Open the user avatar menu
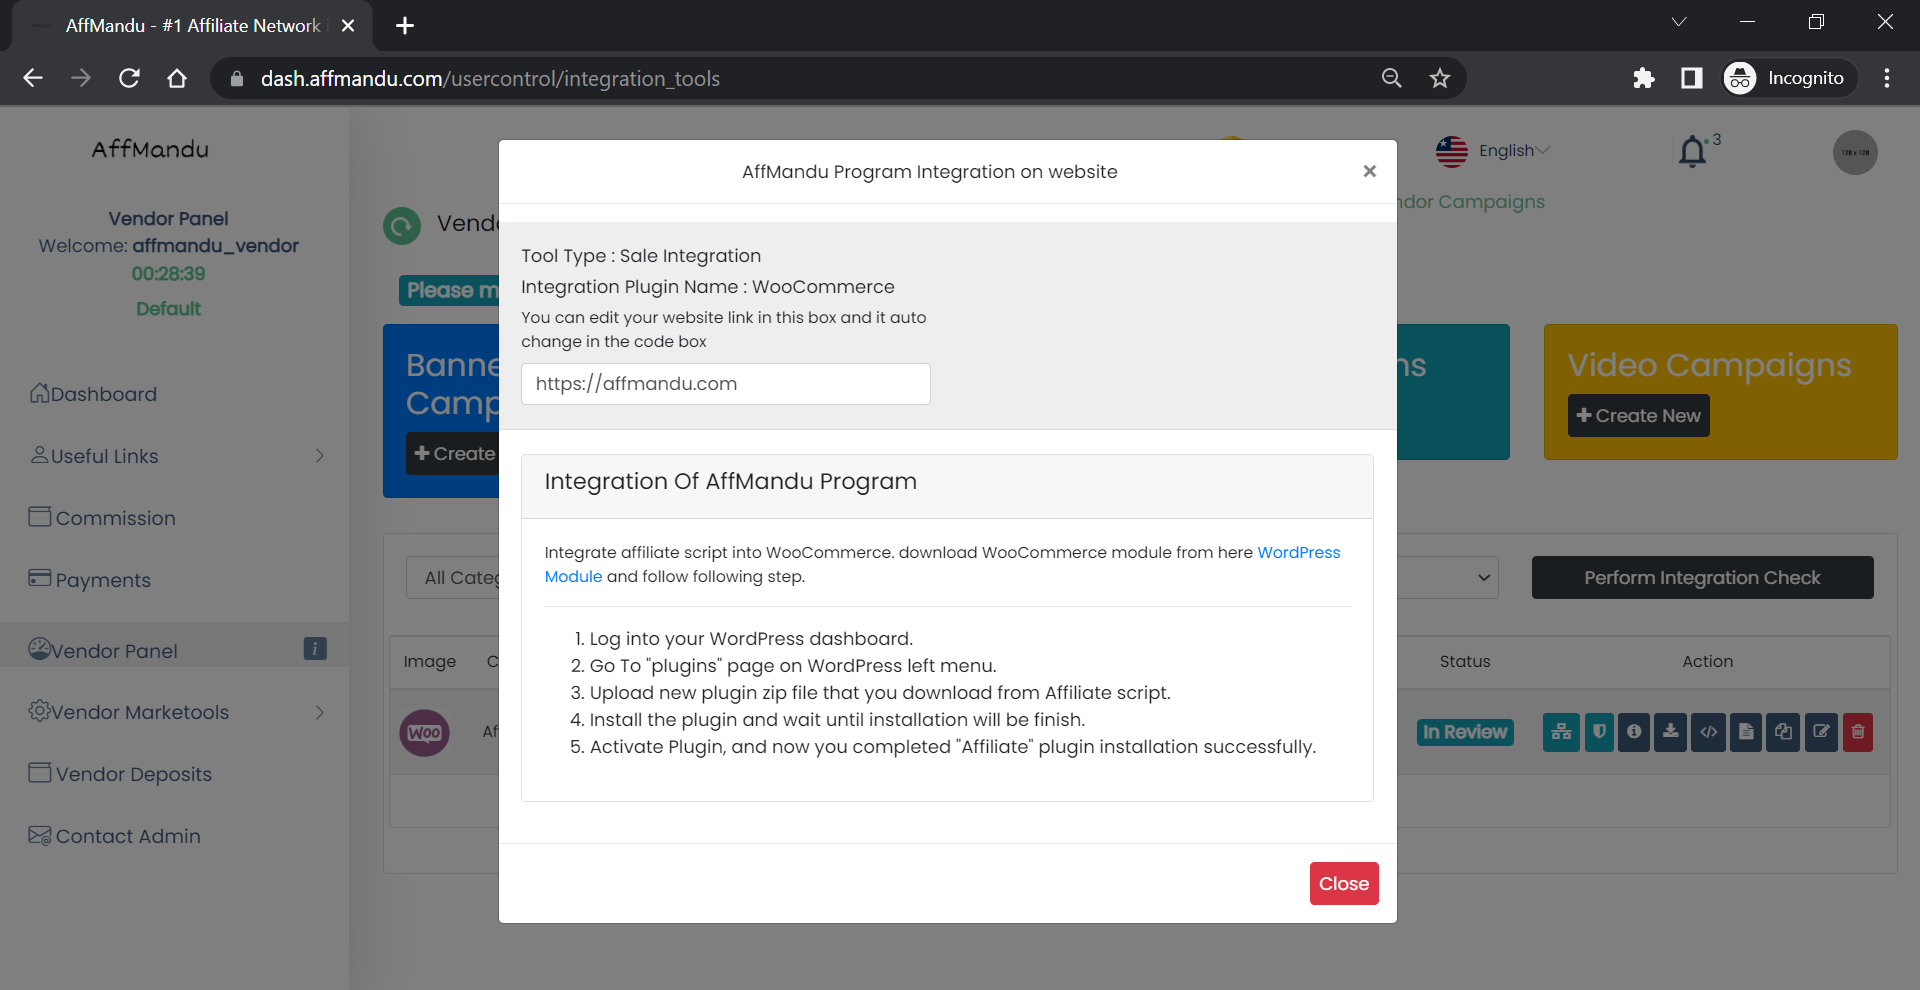Screen dimensions: 1920x990 pos(1855,152)
